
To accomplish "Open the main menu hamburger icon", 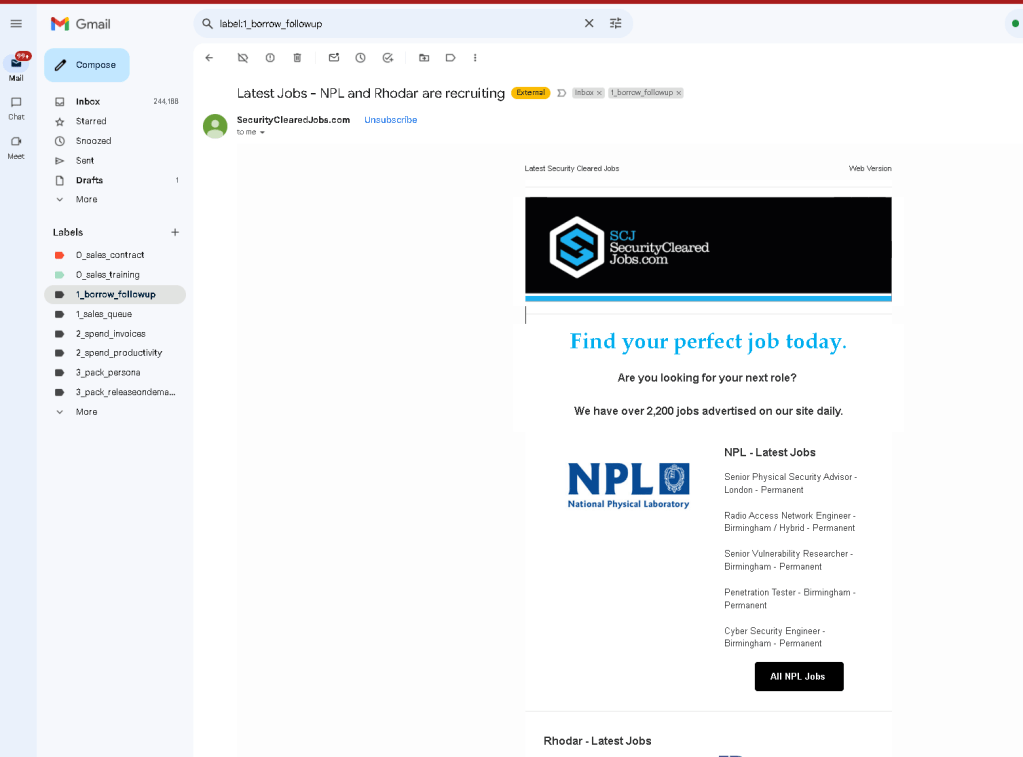I will pos(16,24).
